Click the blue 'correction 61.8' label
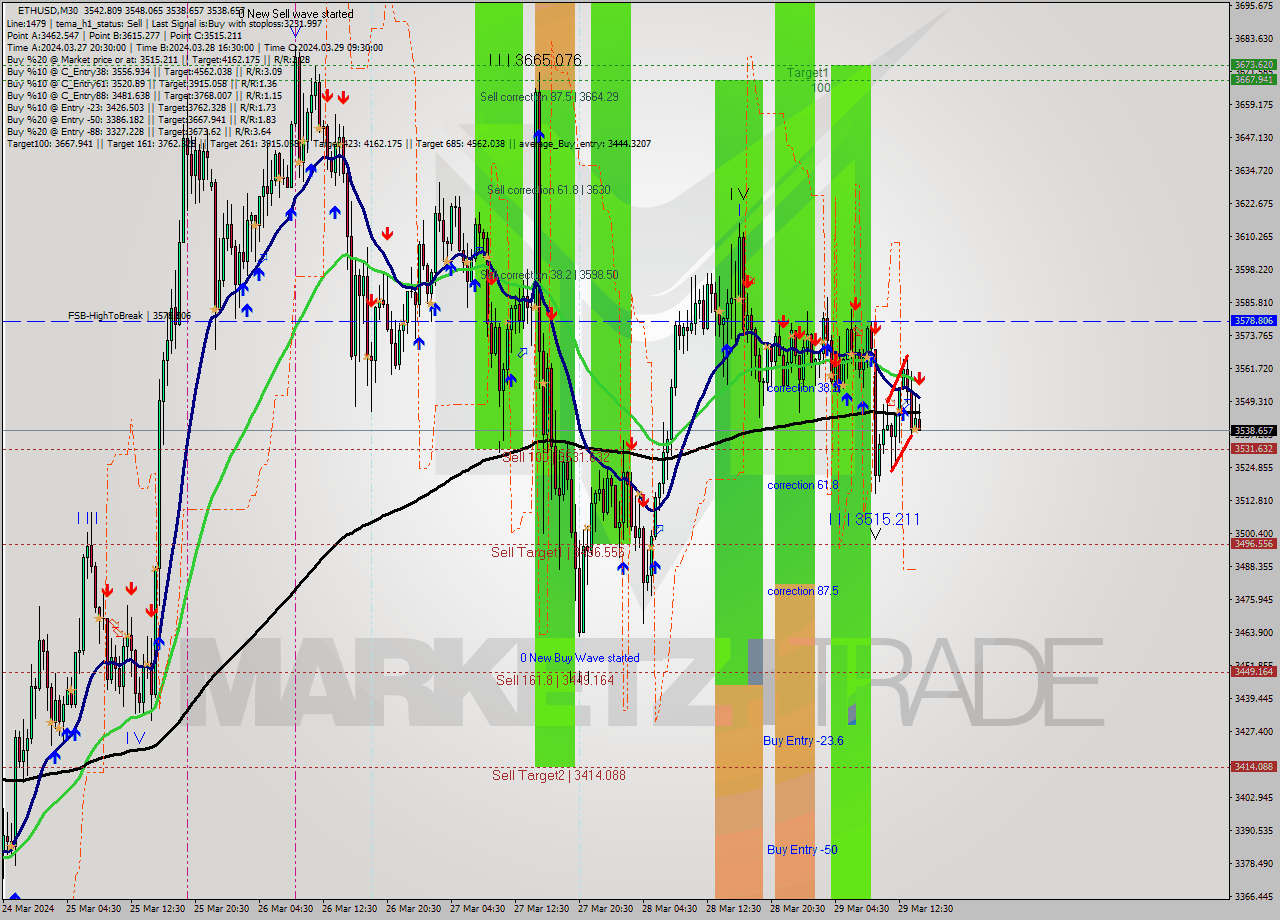 803,485
